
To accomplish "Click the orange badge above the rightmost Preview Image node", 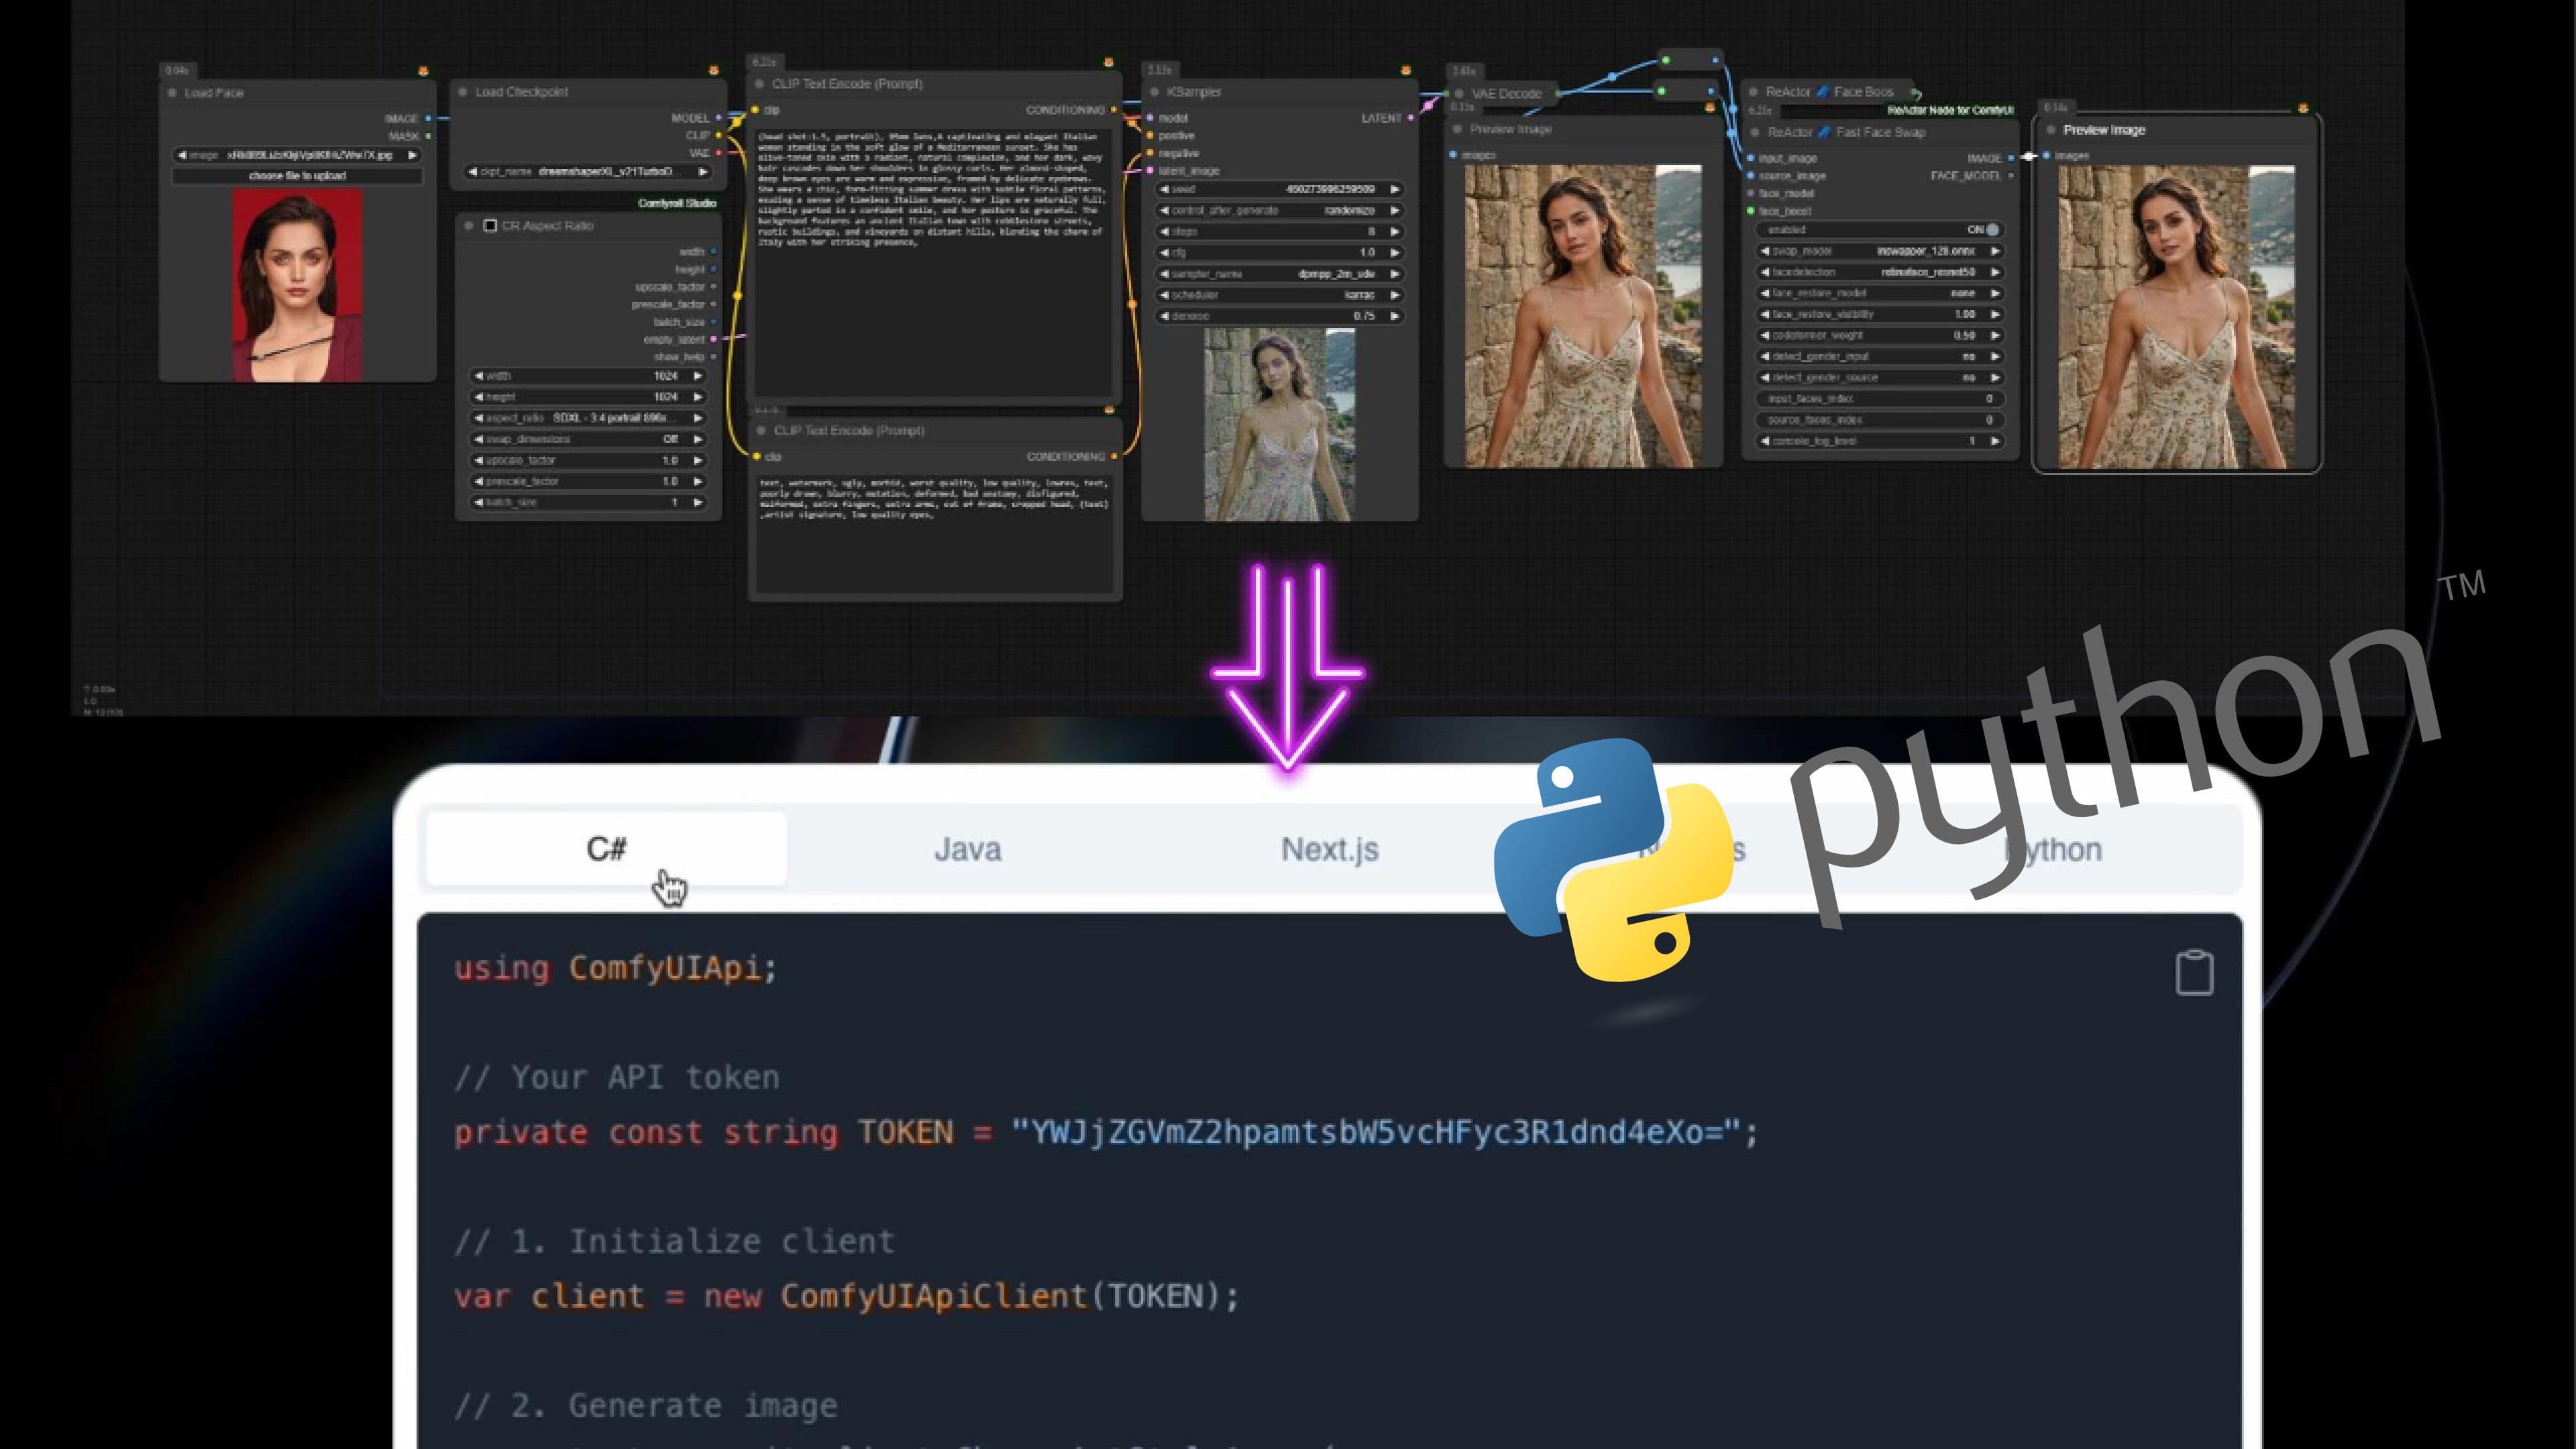I will [x=2303, y=108].
